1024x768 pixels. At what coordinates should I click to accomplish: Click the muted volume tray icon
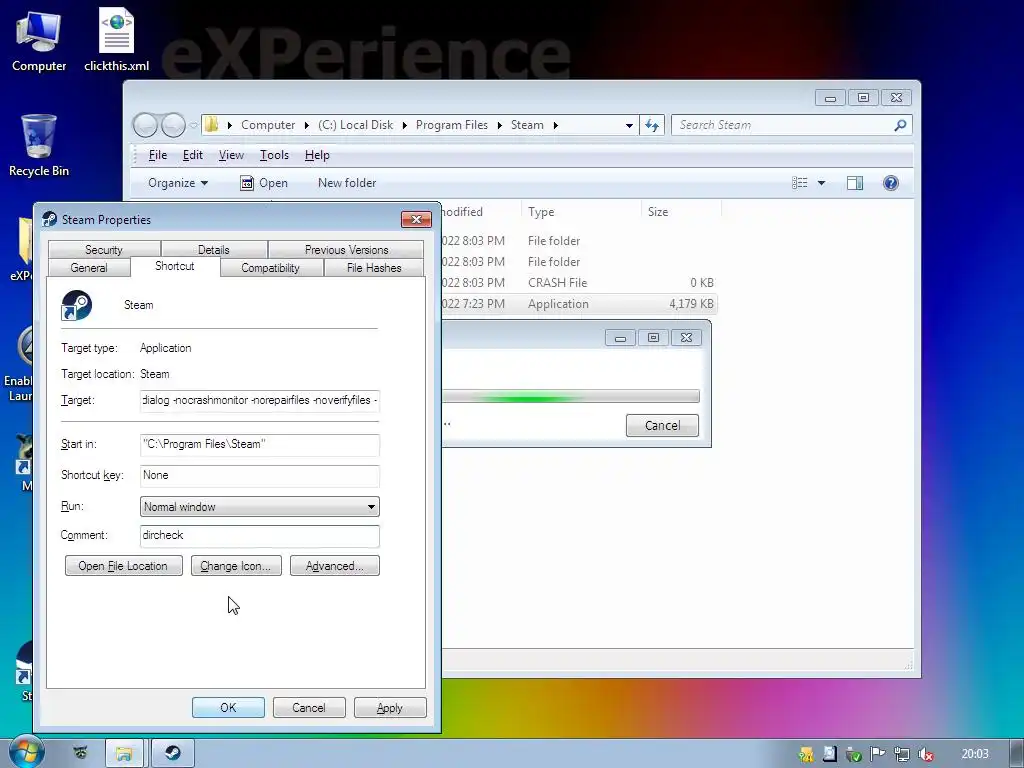point(925,754)
